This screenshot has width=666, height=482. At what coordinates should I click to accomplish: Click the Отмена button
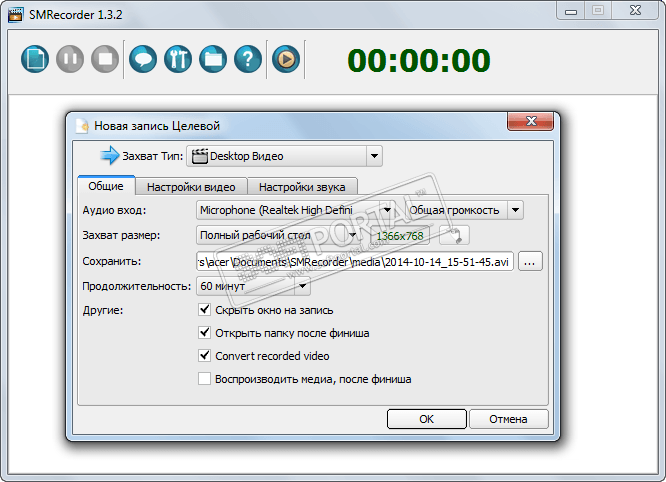(x=508, y=419)
